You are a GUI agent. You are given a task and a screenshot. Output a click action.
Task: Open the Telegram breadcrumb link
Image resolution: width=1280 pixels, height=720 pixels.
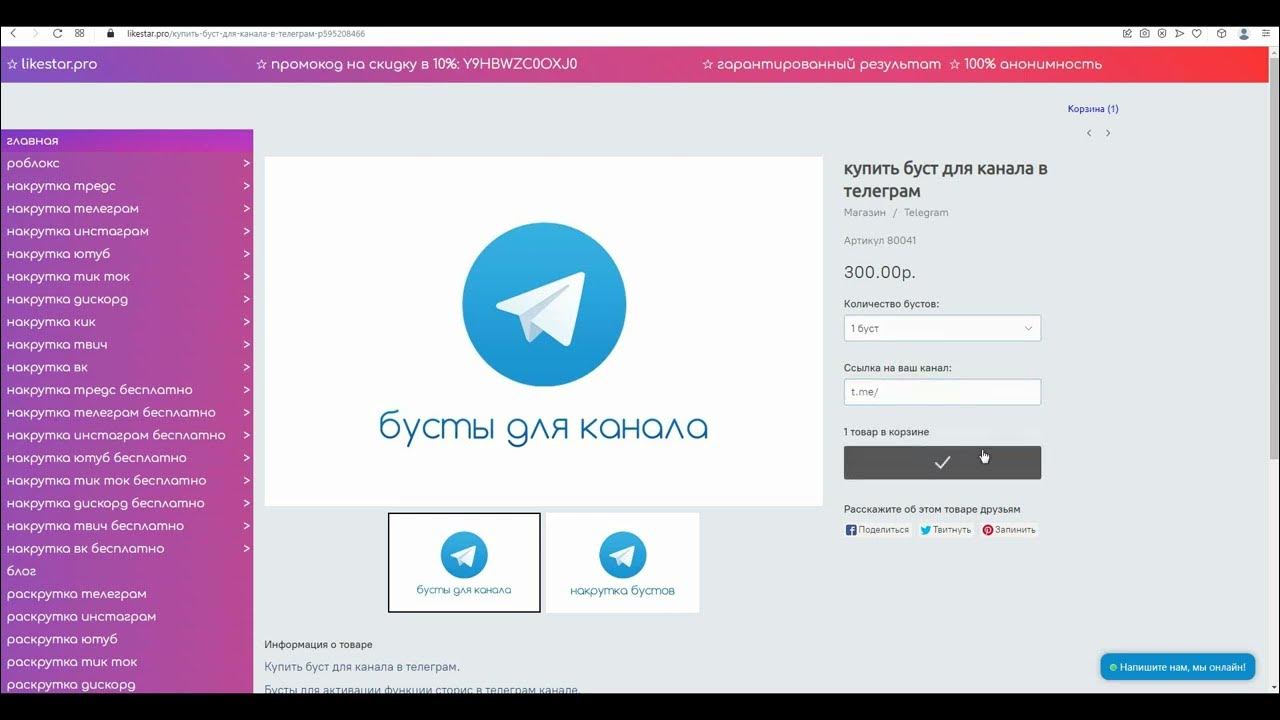coord(926,212)
